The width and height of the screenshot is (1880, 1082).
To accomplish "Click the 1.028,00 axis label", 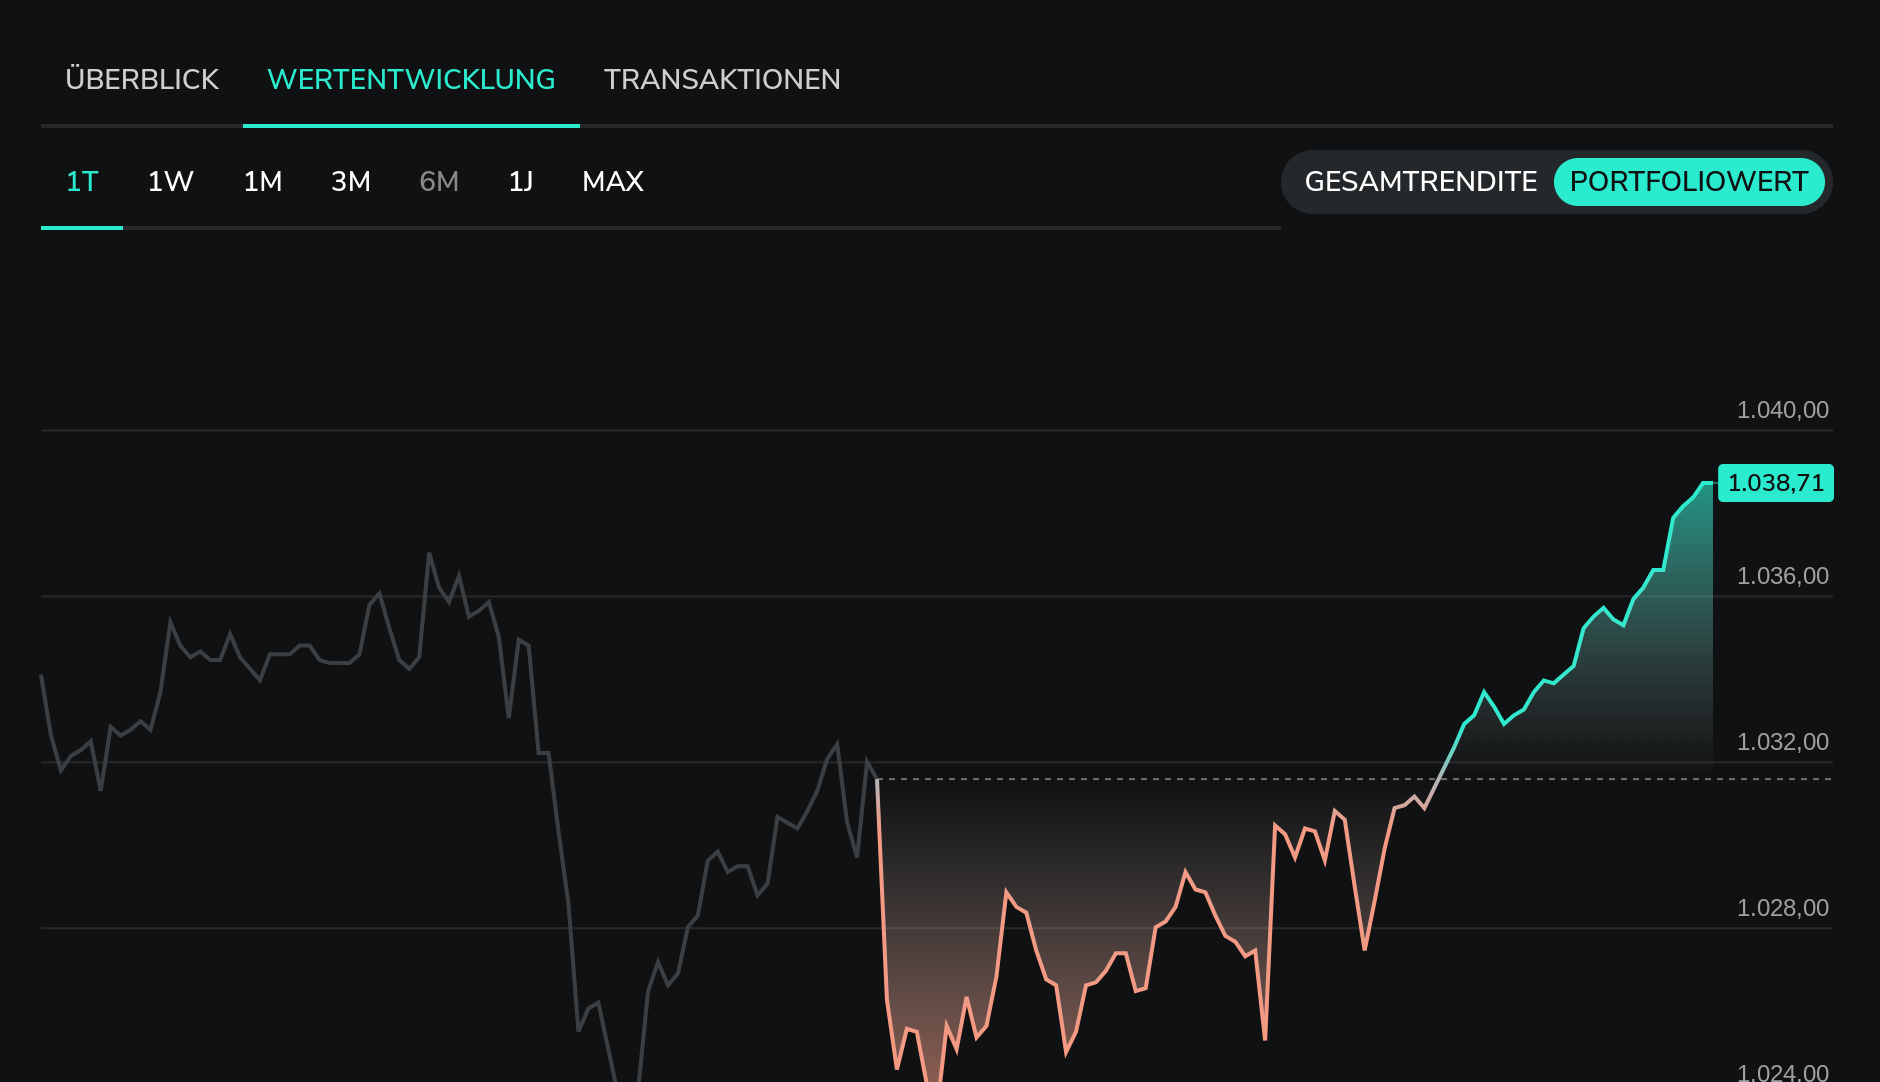I will [x=1782, y=908].
